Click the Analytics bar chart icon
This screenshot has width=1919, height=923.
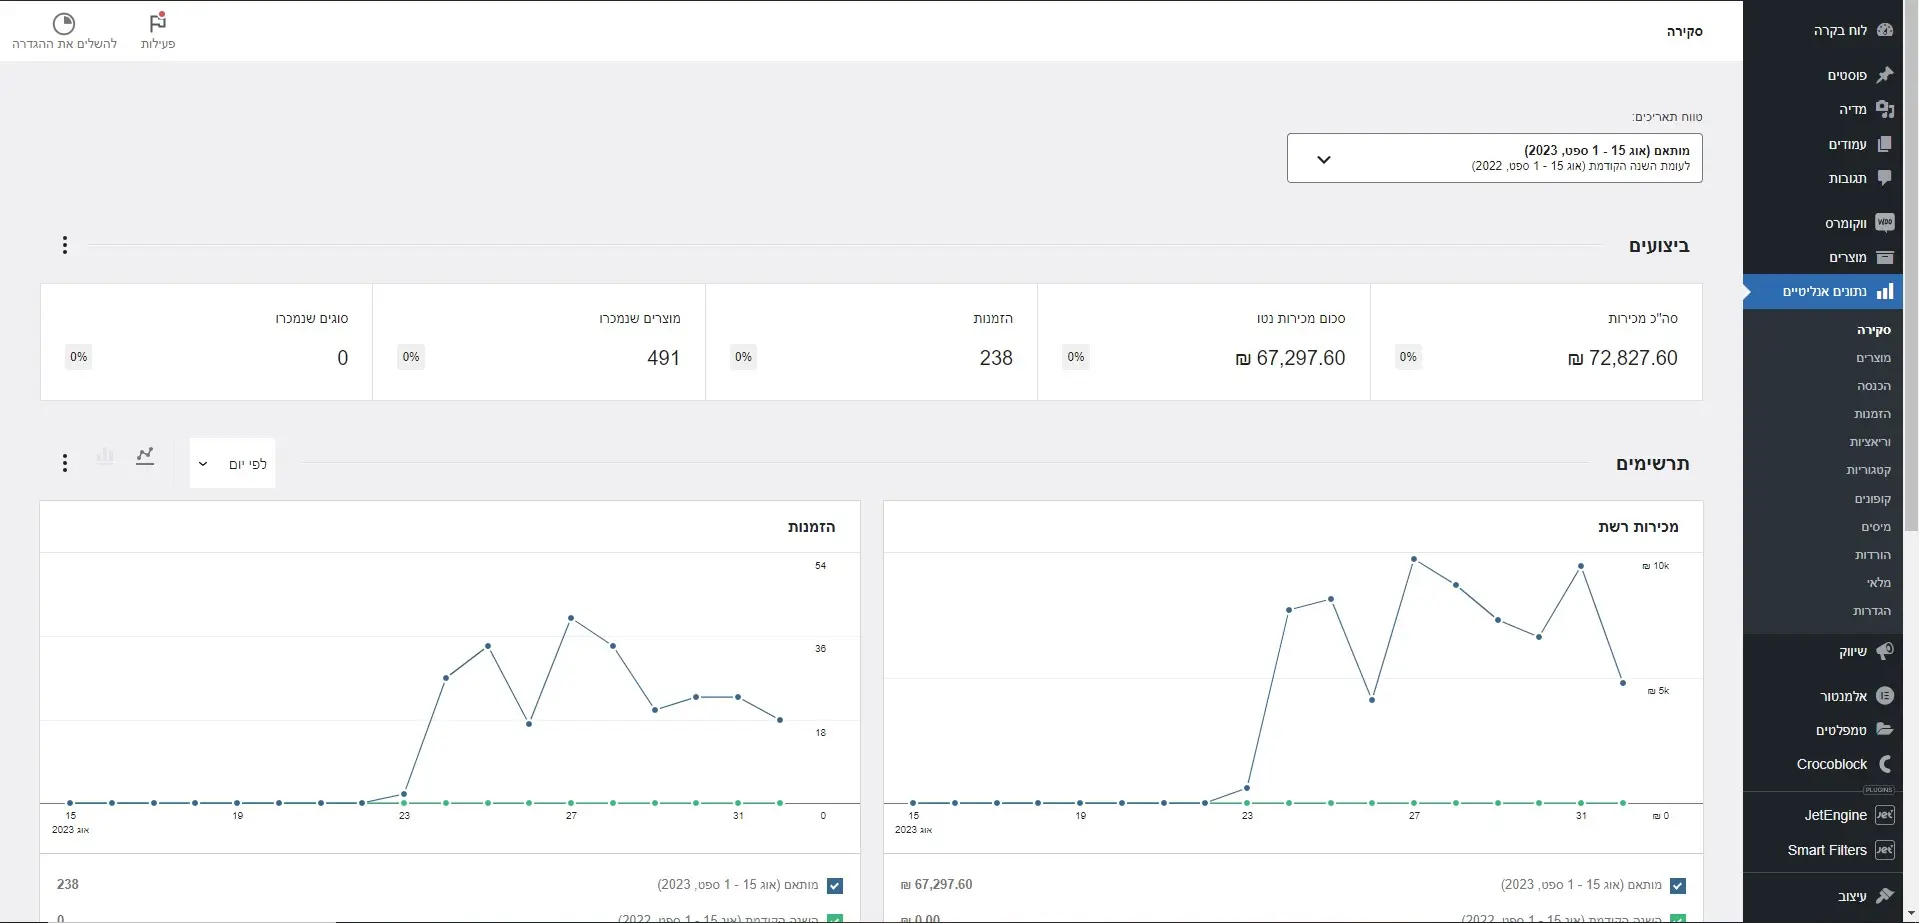coord(1885,291)
